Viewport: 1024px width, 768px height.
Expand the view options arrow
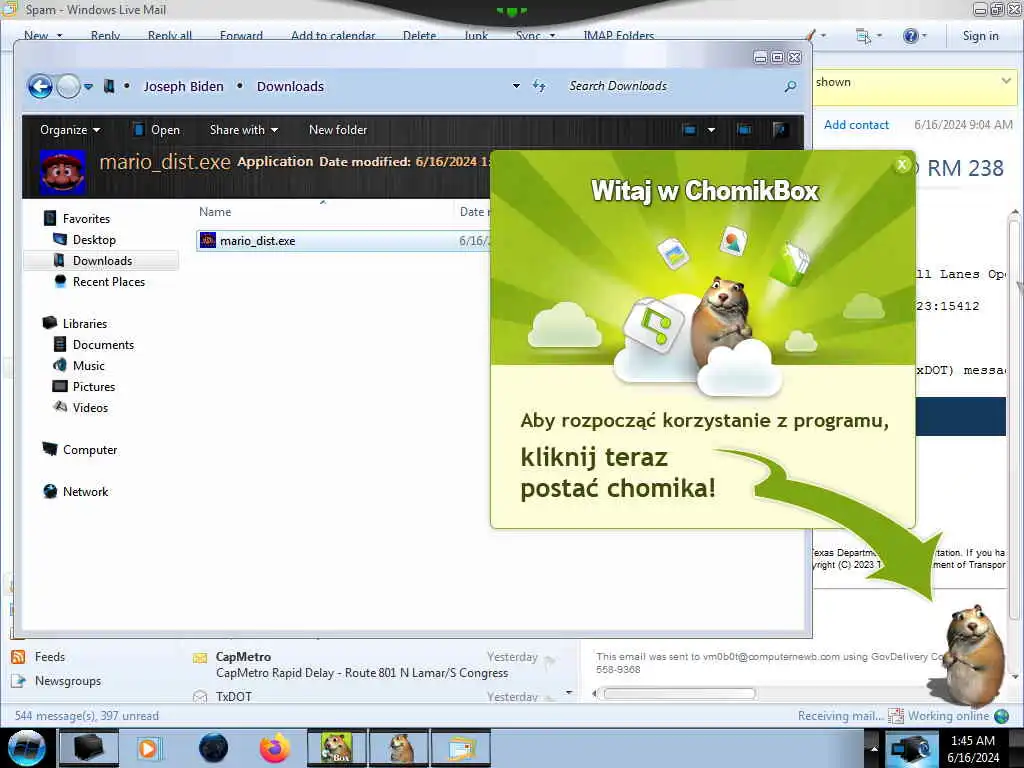711,130
